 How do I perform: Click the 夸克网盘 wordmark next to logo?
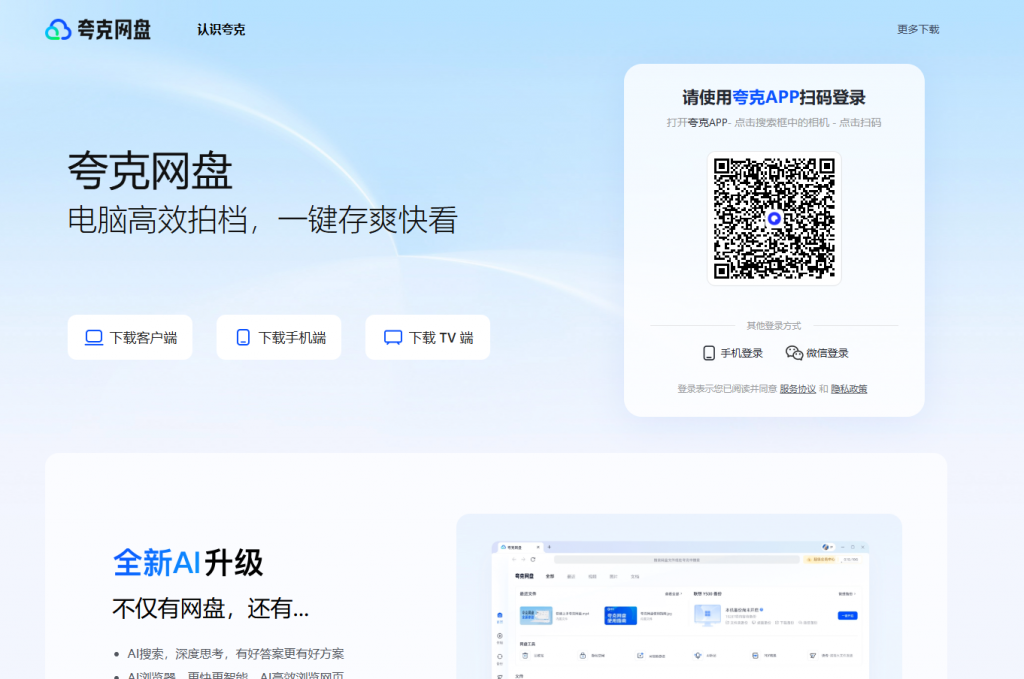click(113, 29)
